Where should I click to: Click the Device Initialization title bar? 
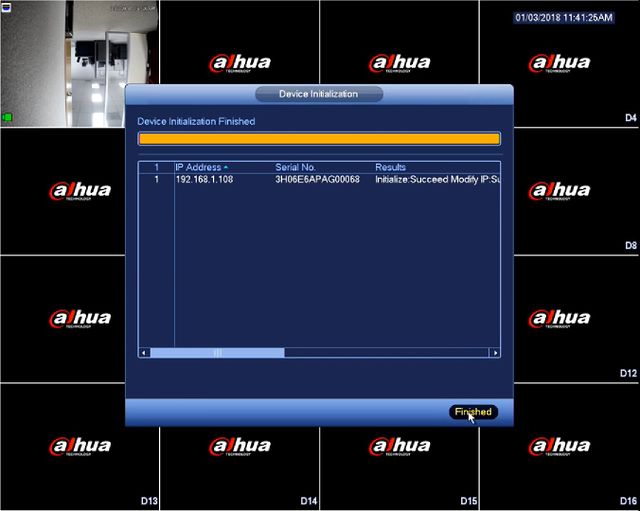(319, 94)
